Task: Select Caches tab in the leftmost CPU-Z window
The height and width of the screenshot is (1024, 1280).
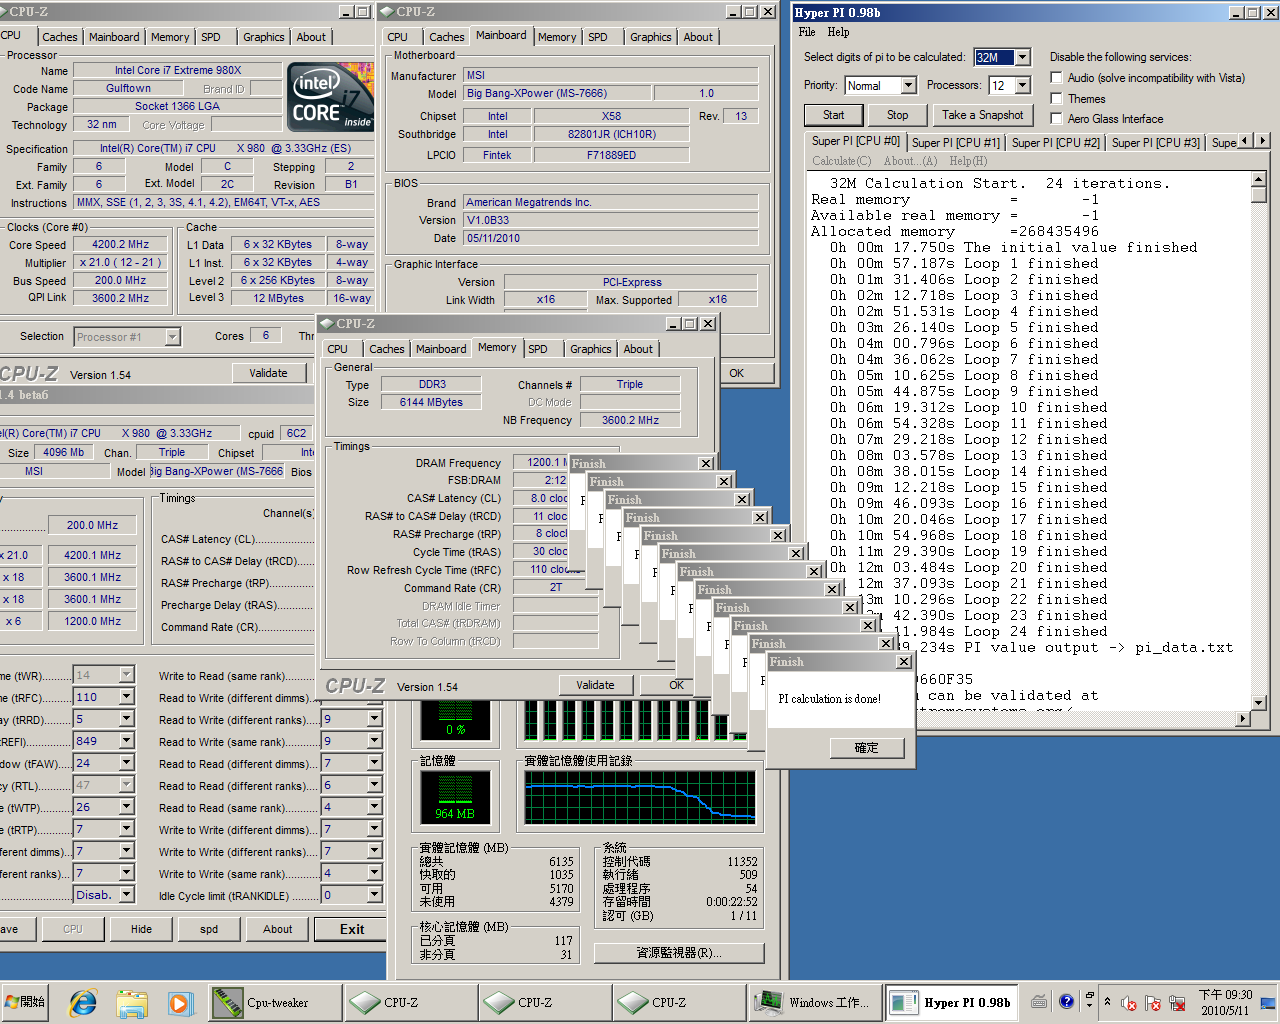Action: 59,37
